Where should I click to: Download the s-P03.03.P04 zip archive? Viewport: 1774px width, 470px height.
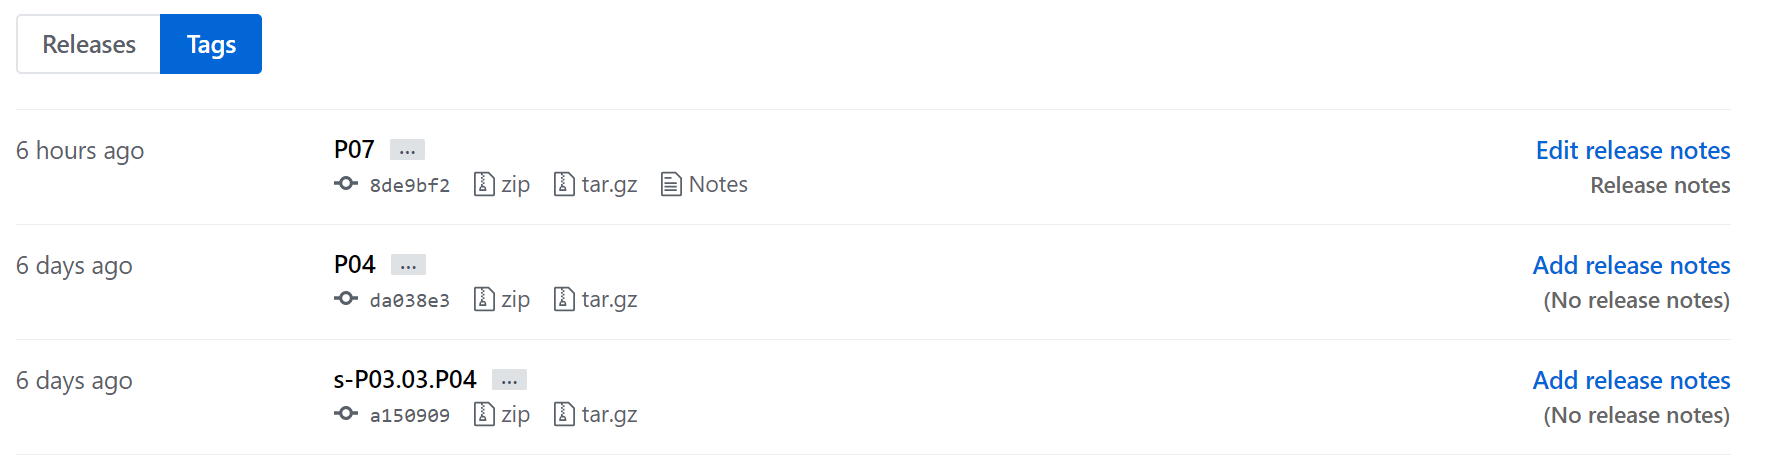(x=502, y=414)
